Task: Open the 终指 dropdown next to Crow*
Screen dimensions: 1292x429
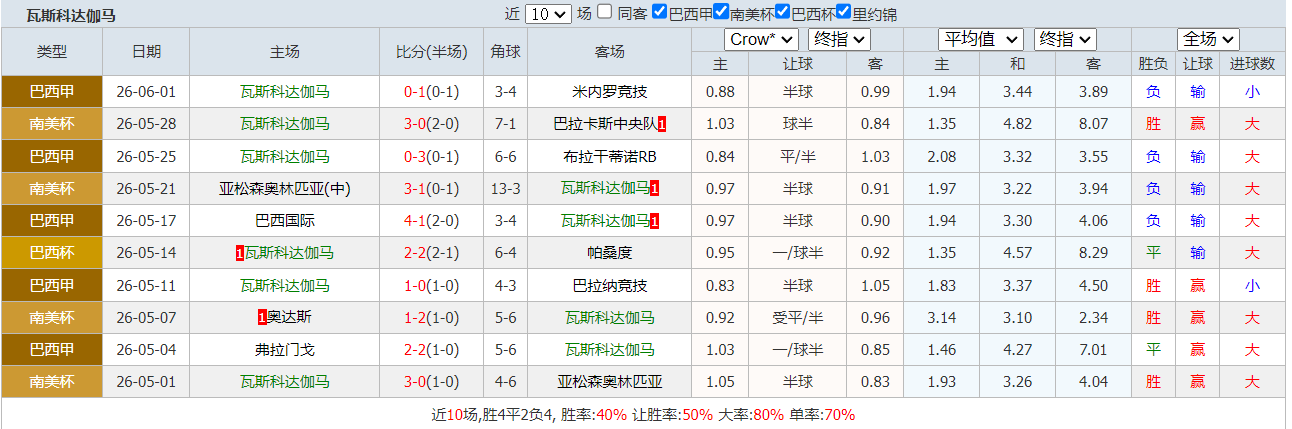Action: pyautogui.click(x=839, y=39)
